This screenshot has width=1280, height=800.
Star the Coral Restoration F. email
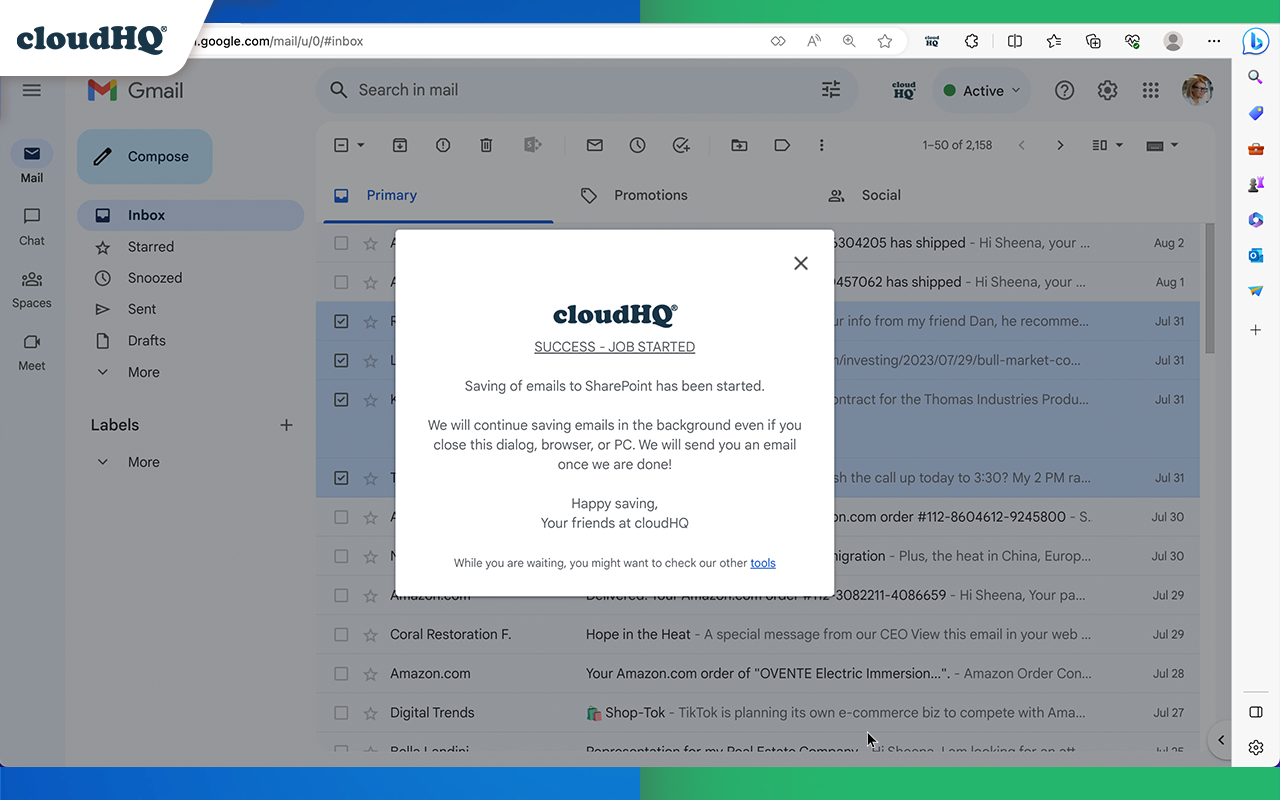point(370,634)
